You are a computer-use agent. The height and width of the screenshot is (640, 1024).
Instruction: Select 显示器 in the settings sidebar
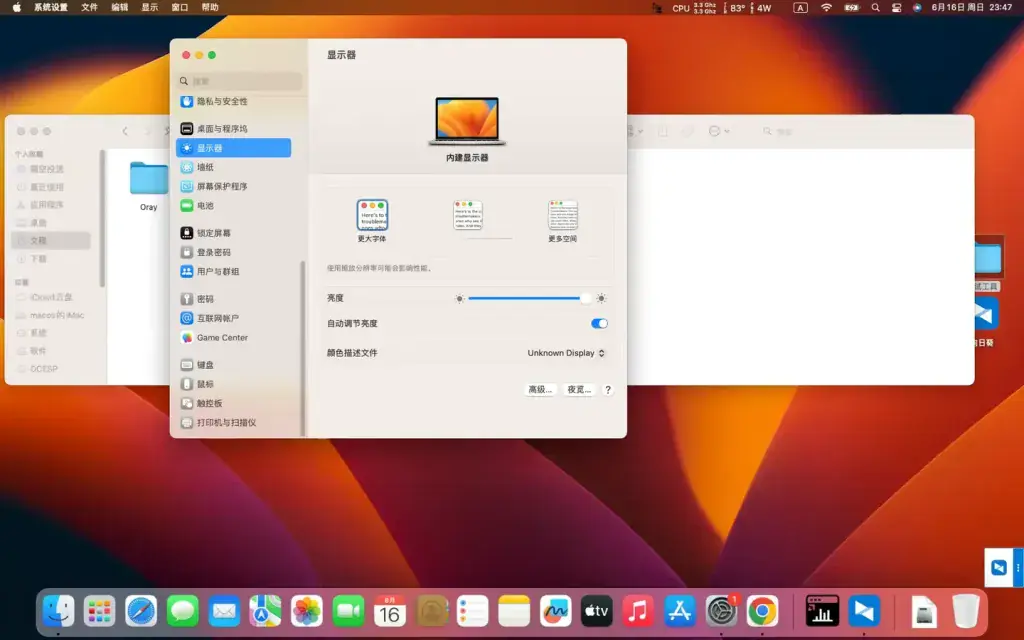tap(233, 148)
